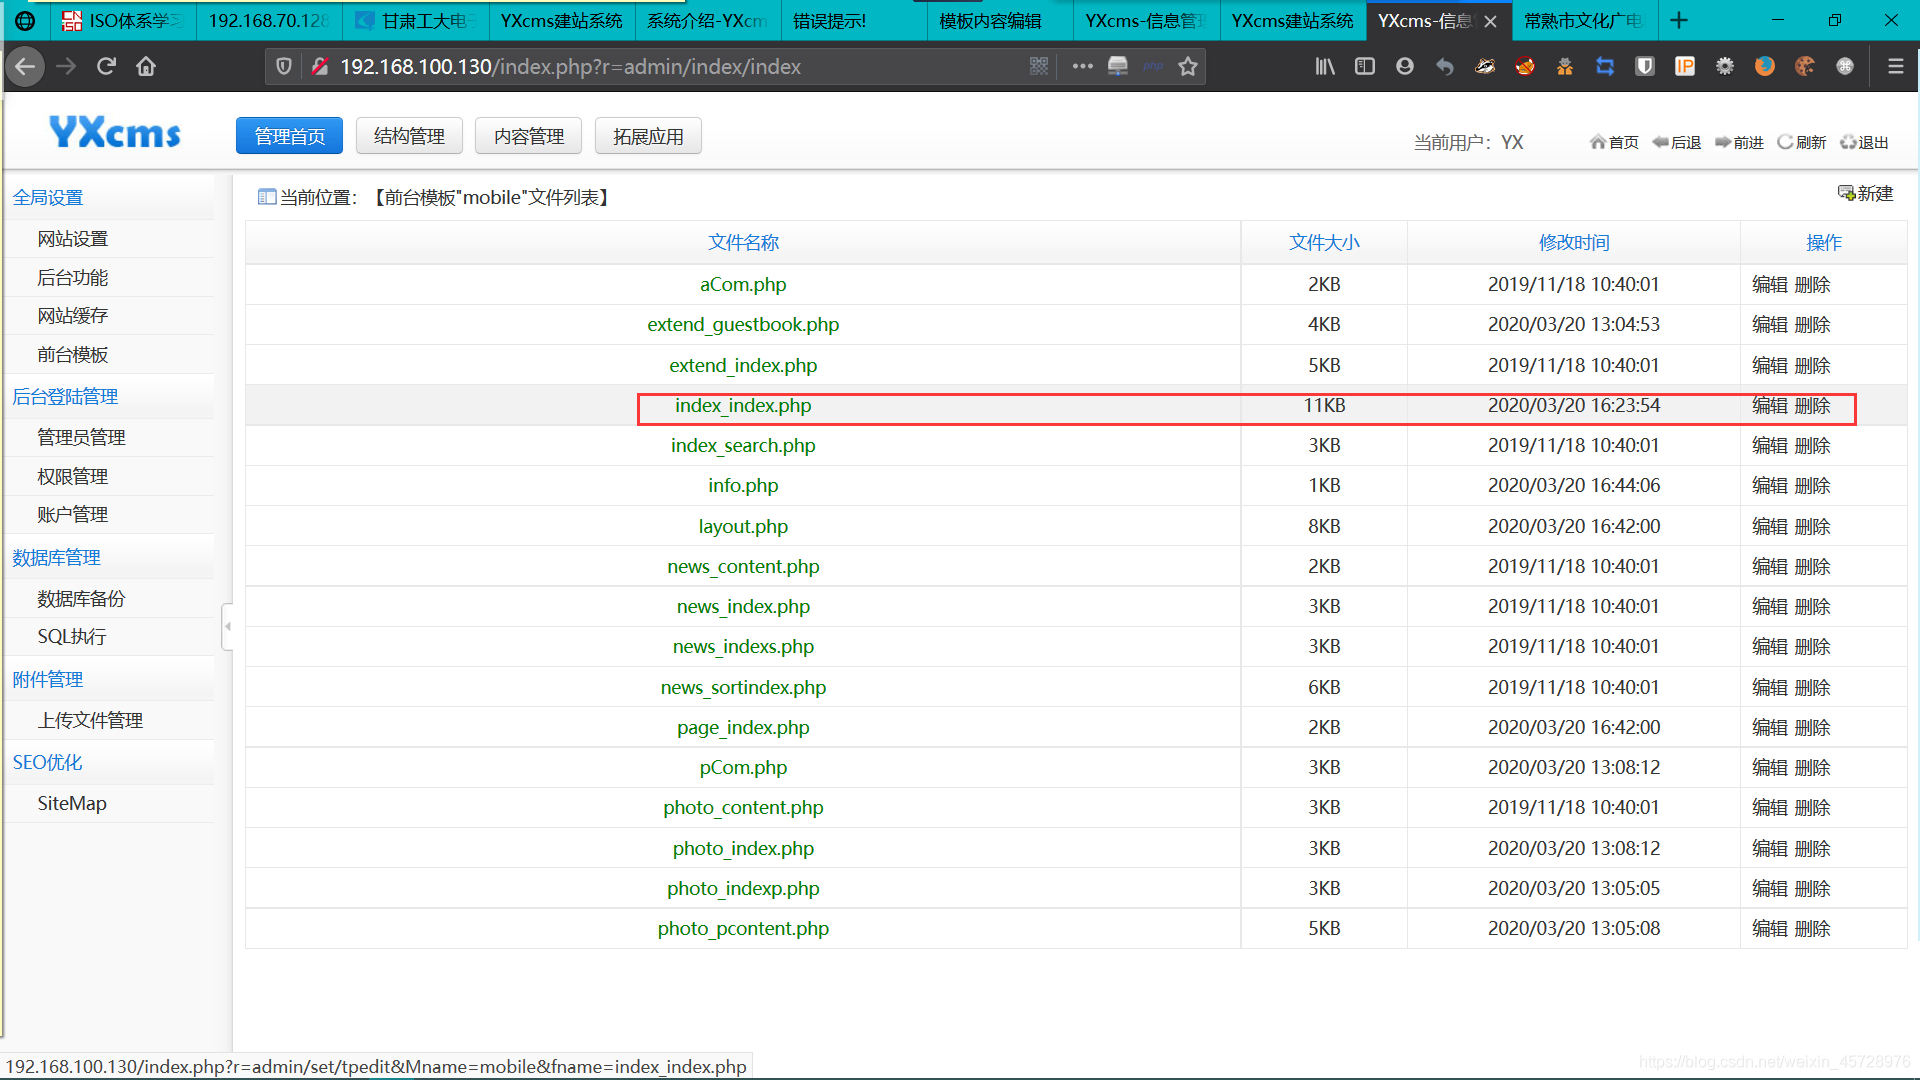
Task: Click the 数据库管理 section header
Action: [x=57, y=558]
